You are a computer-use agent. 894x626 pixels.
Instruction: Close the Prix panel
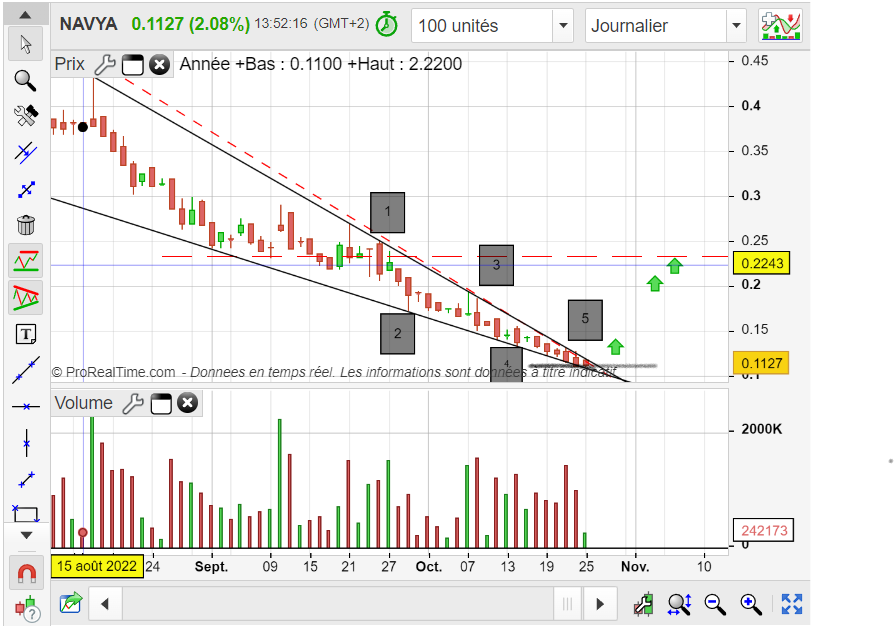point(160,64)
